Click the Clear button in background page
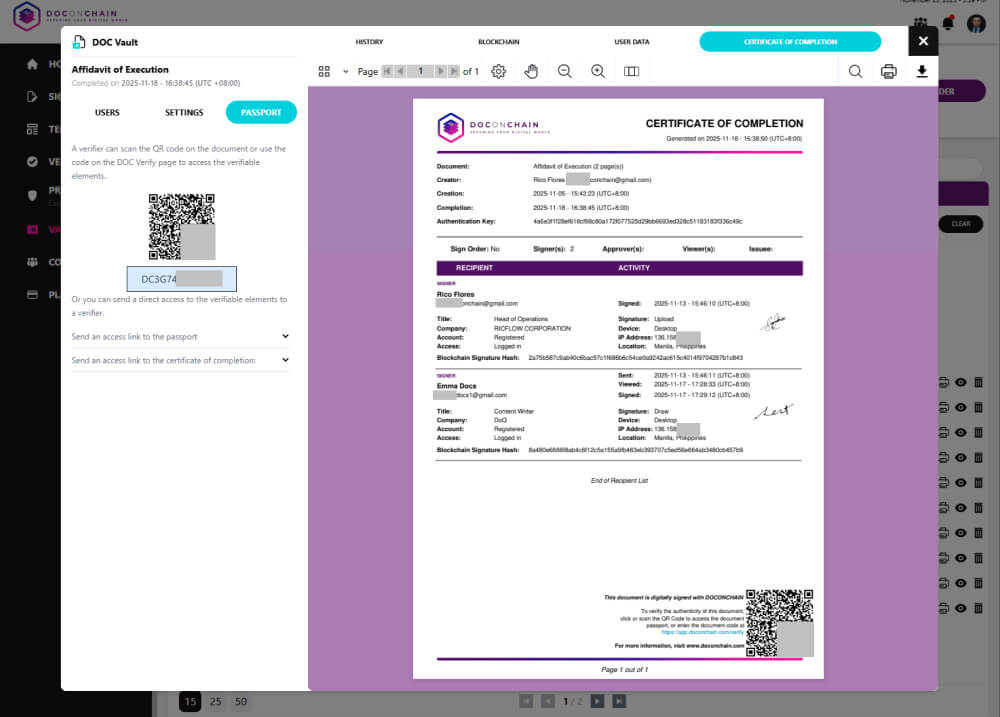Screen dimensions: 1000x717 coord(960,224)
